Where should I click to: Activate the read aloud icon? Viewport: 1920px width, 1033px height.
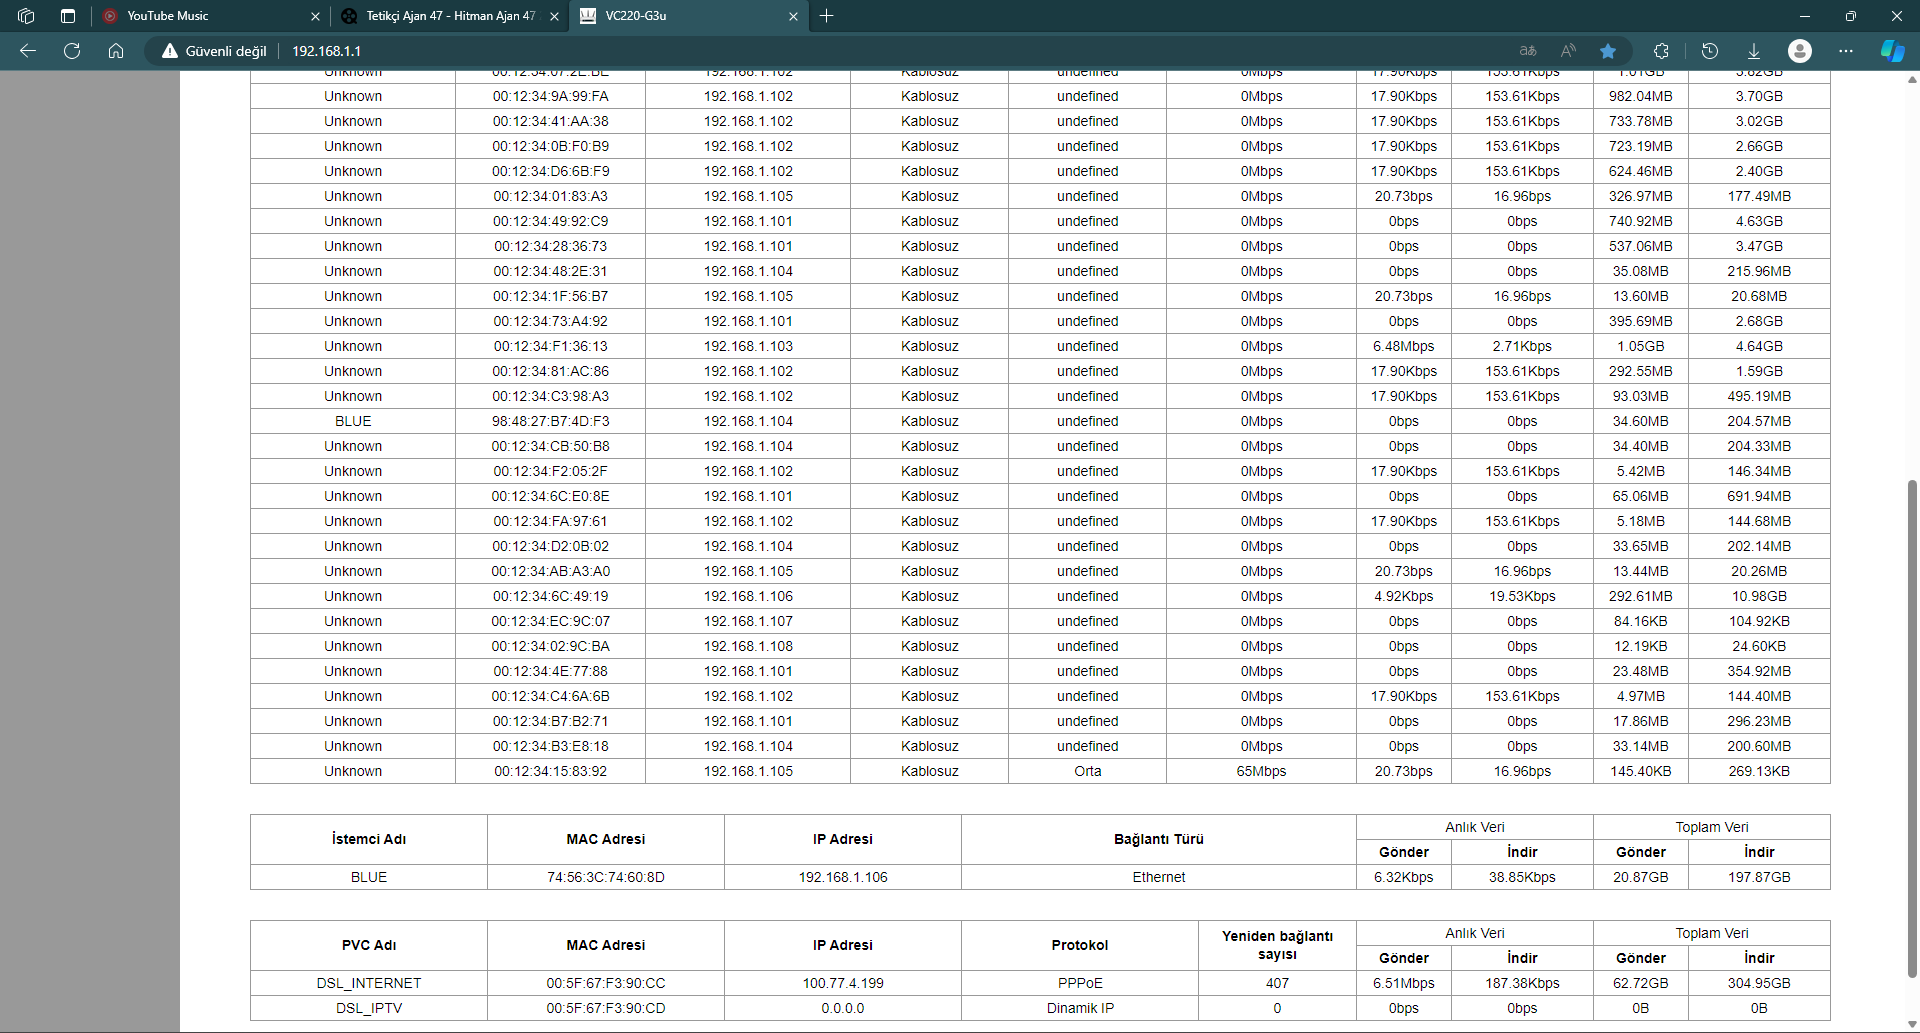click(1568, 51)
